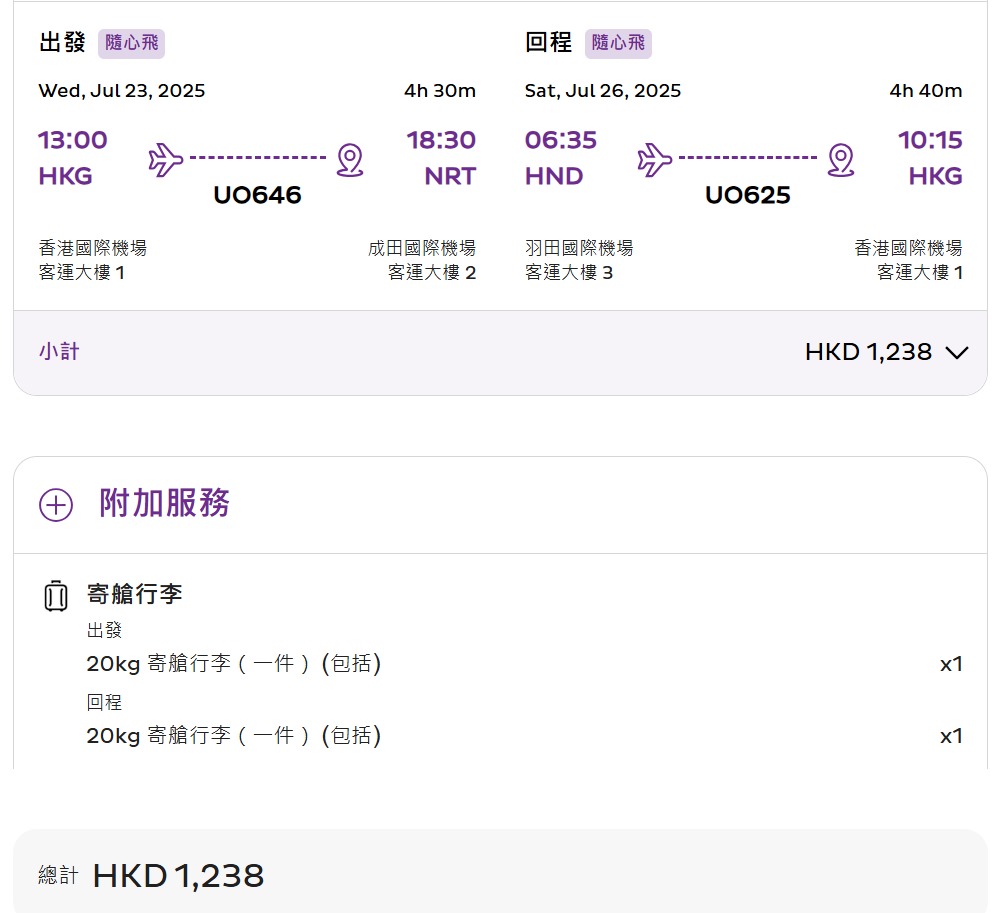Click the 回程 return heading

[x=548, y=43]
